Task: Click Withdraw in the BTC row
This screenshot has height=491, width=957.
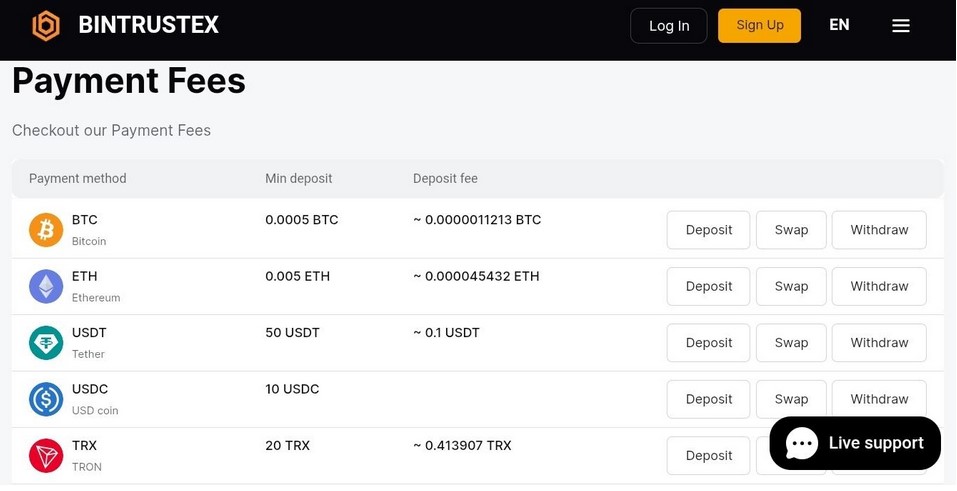Action: 879,230
